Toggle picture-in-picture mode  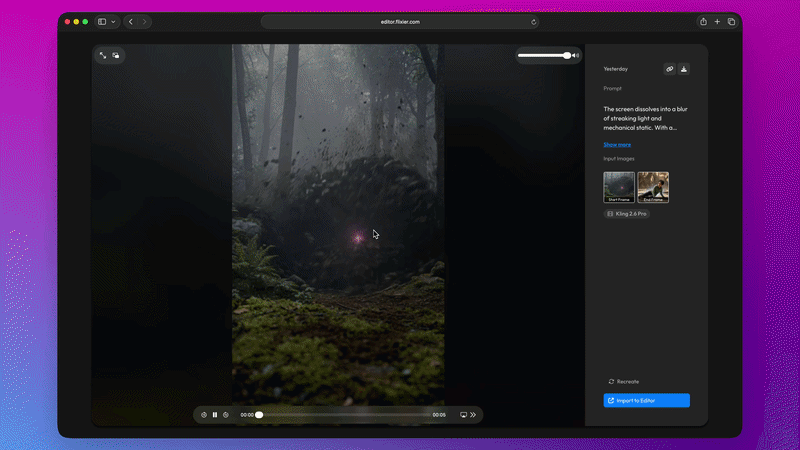point(116,56)
